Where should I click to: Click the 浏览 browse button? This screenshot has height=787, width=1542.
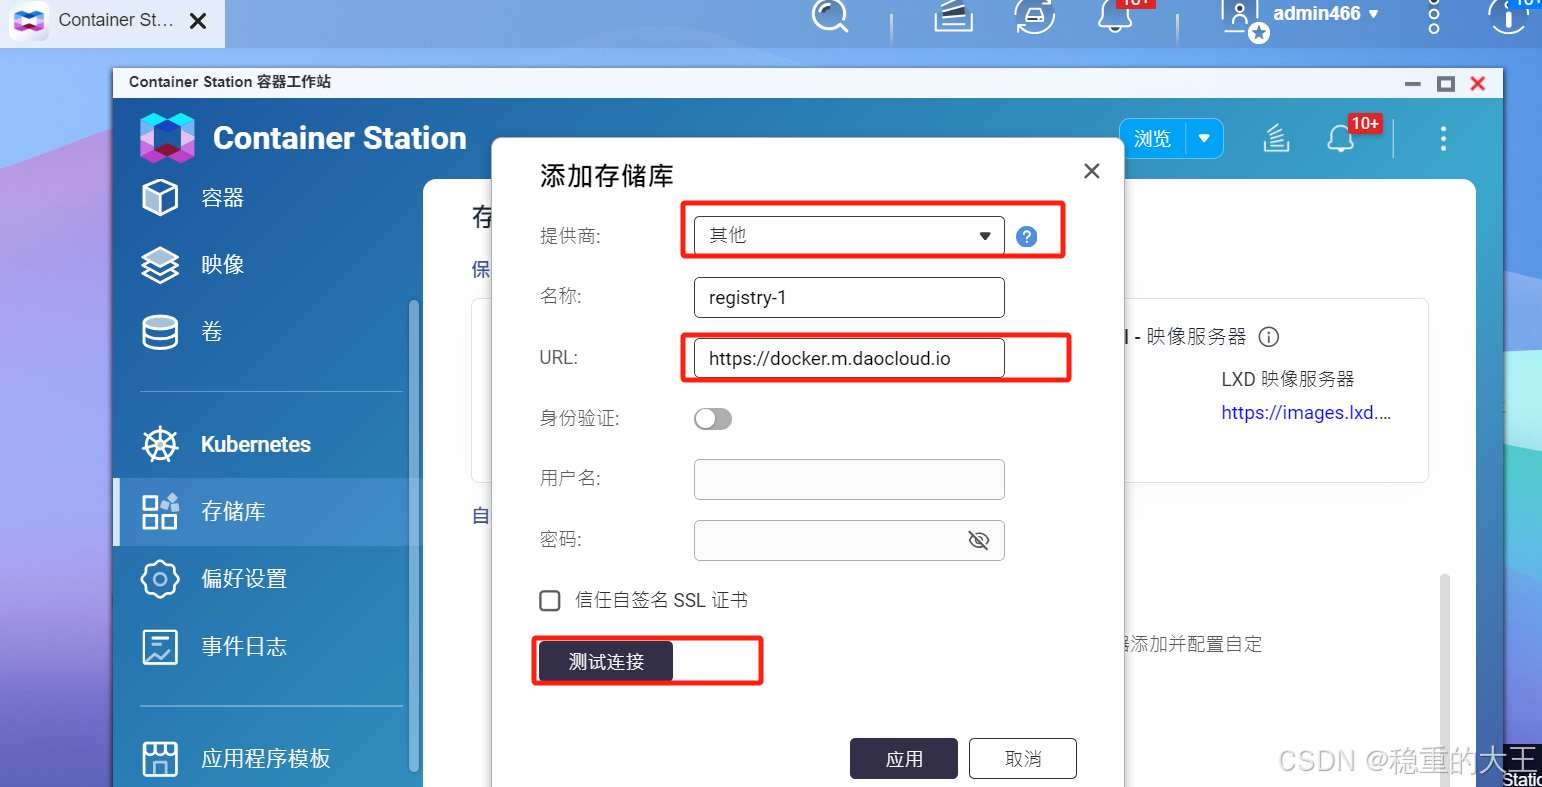[x=1153, y=139]
